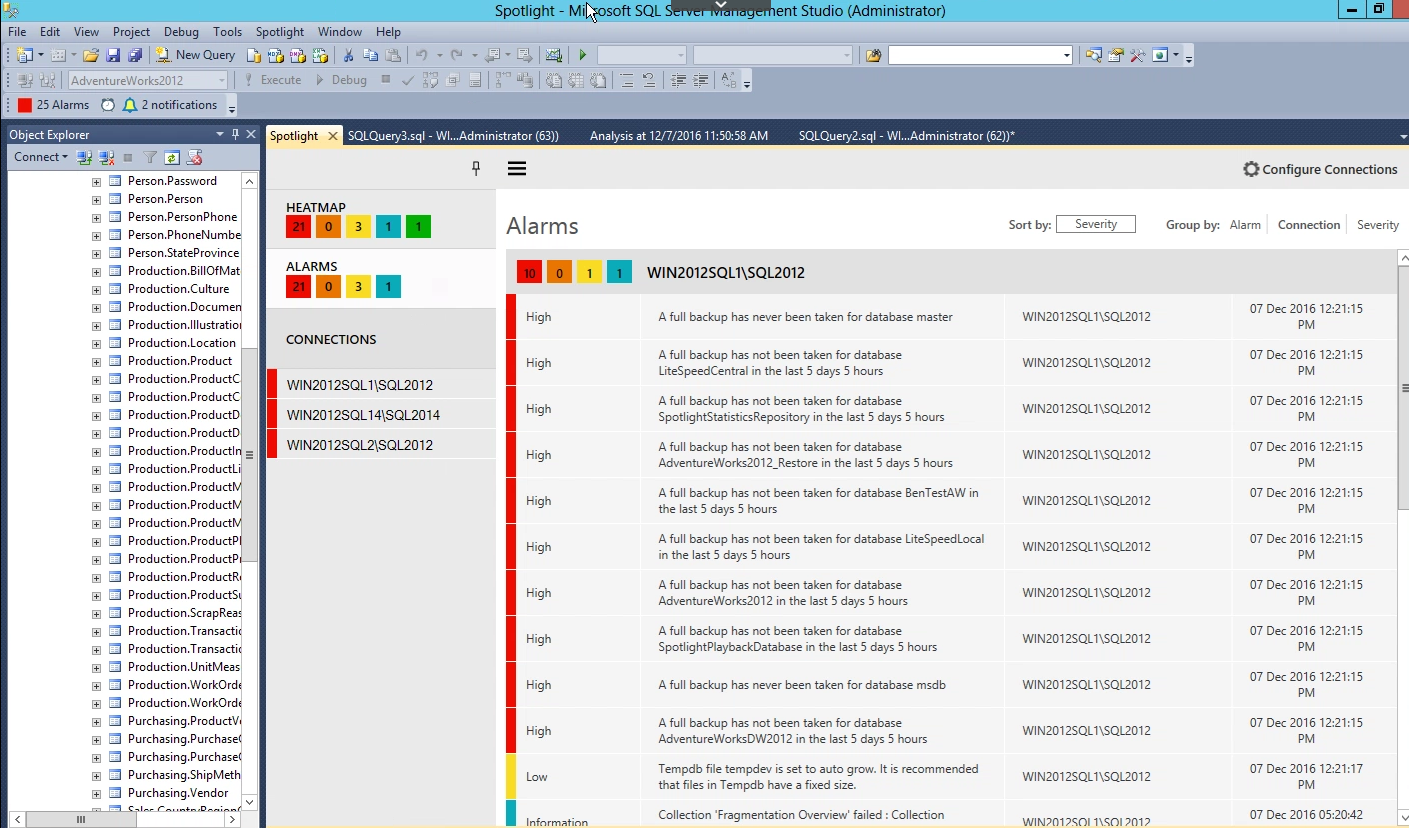Click the New Query toolbar button
The image size is (1409, 828).
point(195,55)
